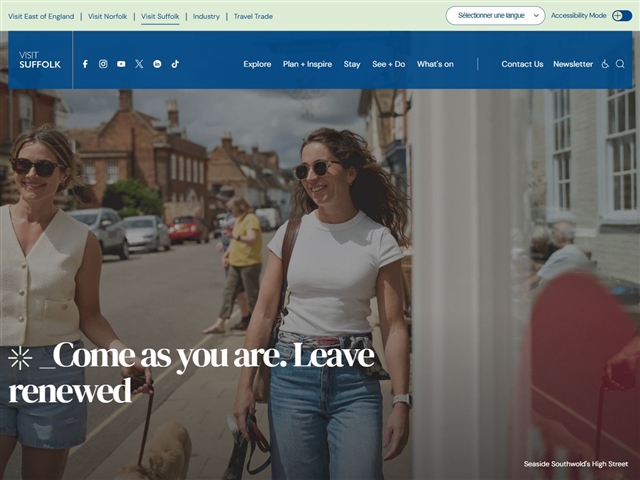The height and width of the screenshot is (480, 640).
Task: Open the See + Do menu
Action: point(389,64)
